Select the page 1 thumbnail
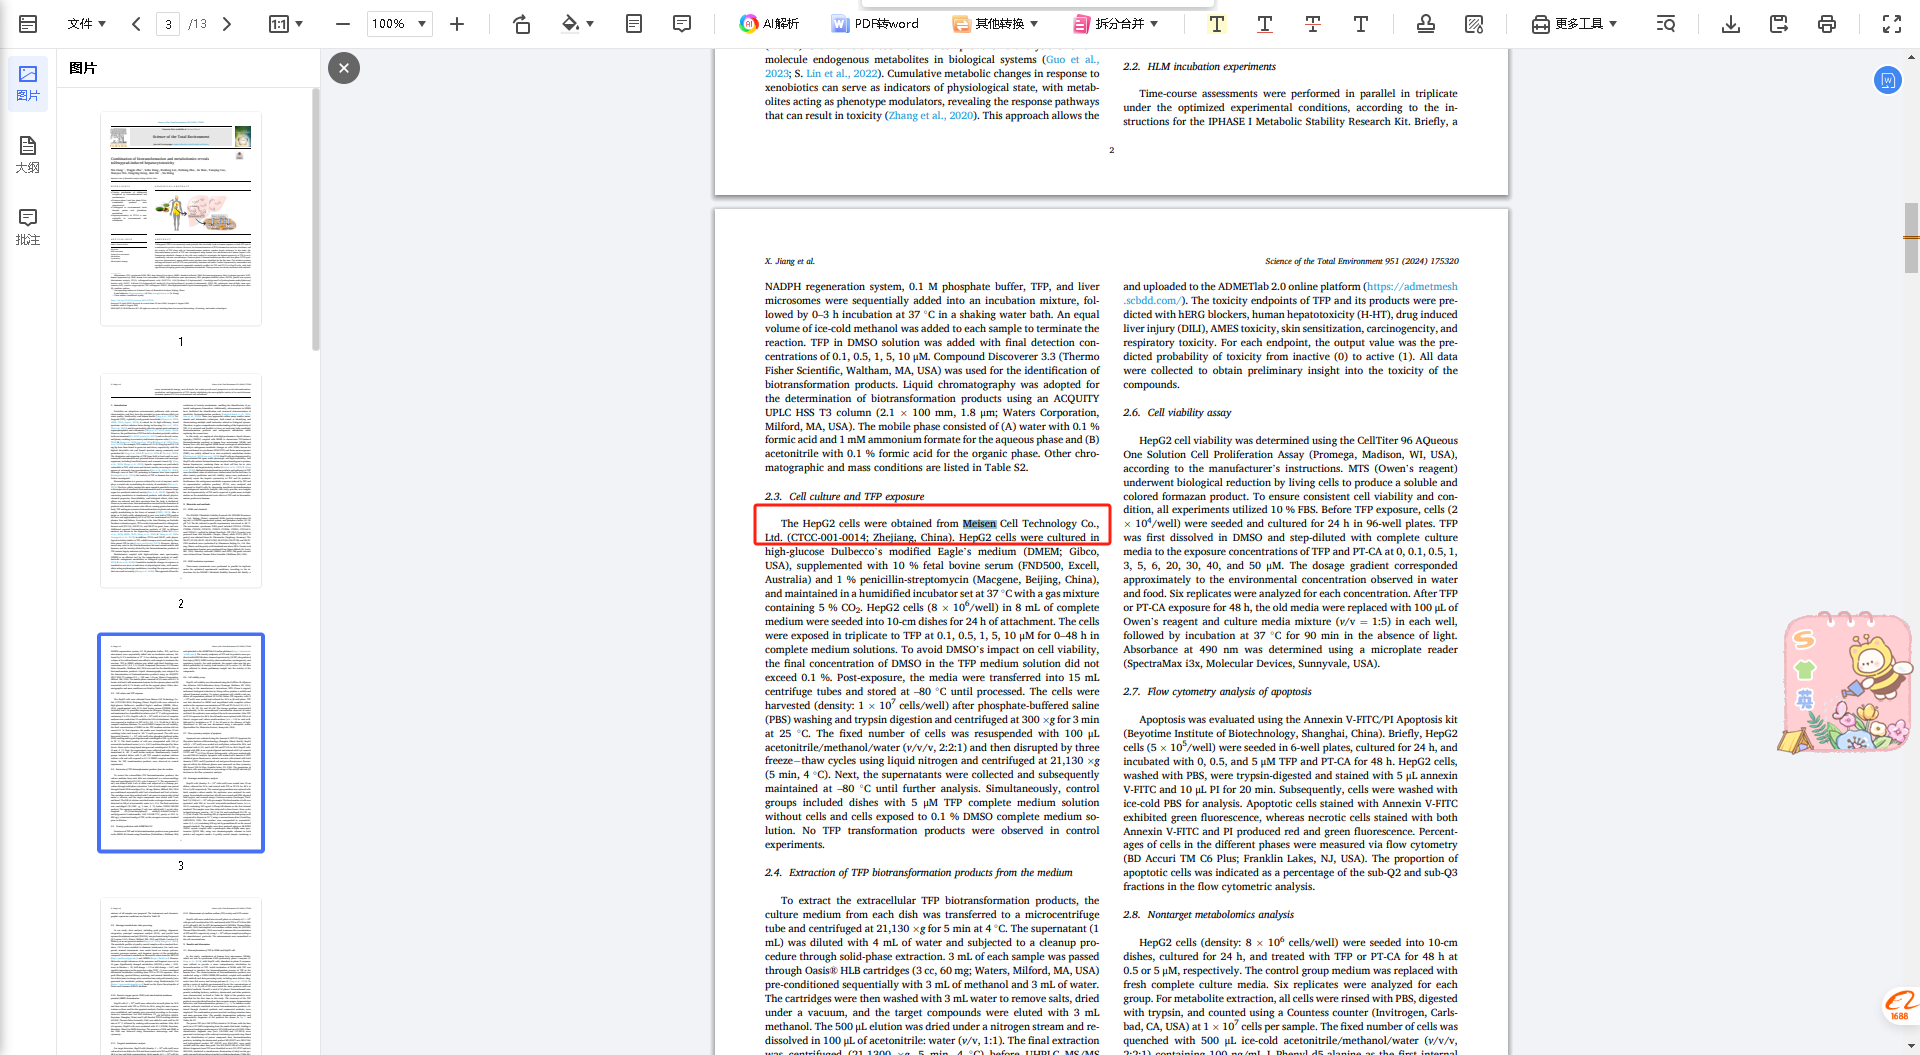The width and height of the screenshot is (1920, 1055). click(181, 218)
